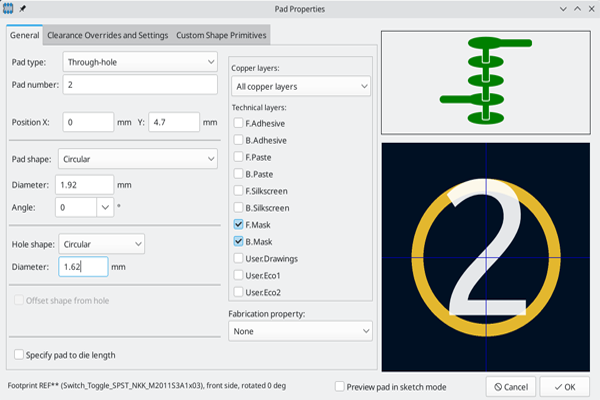Click the OK button

coord(565,387)
